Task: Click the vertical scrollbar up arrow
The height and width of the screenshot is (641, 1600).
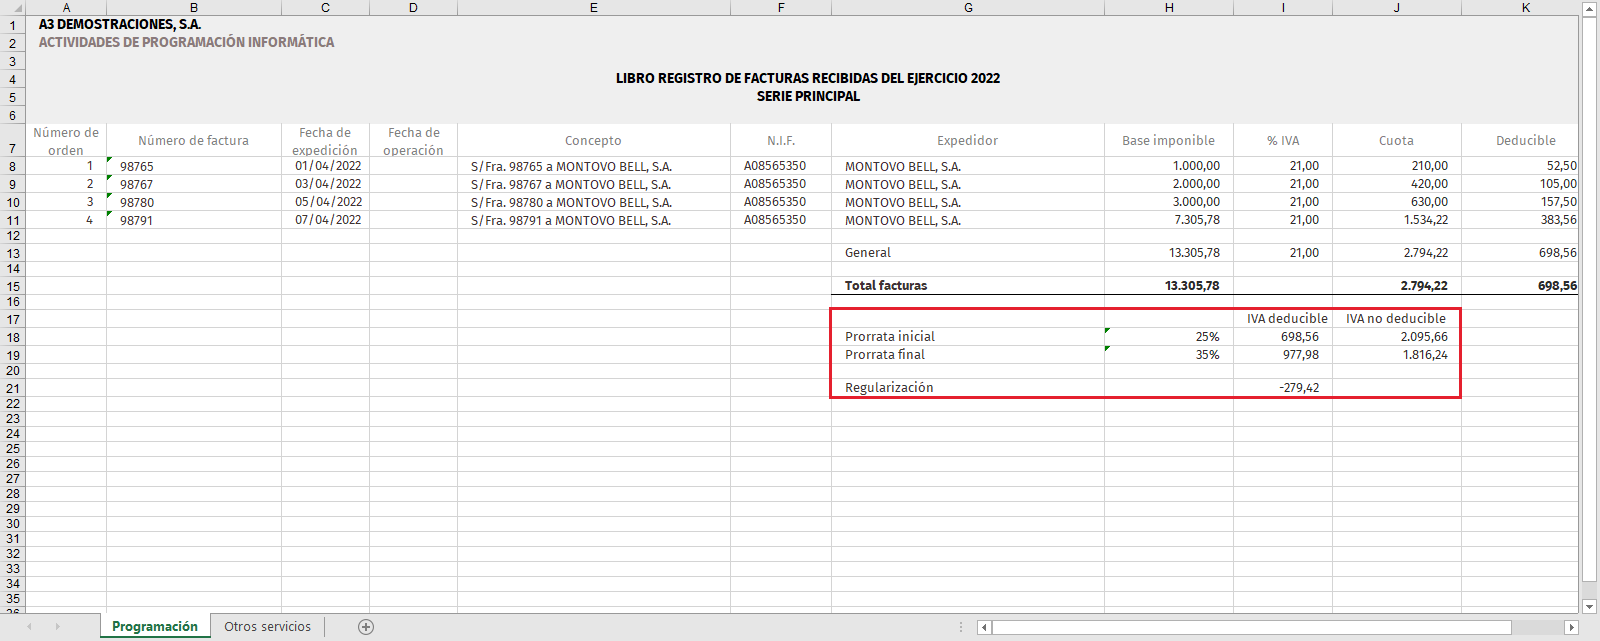Action: click(x=1589, y=8)
